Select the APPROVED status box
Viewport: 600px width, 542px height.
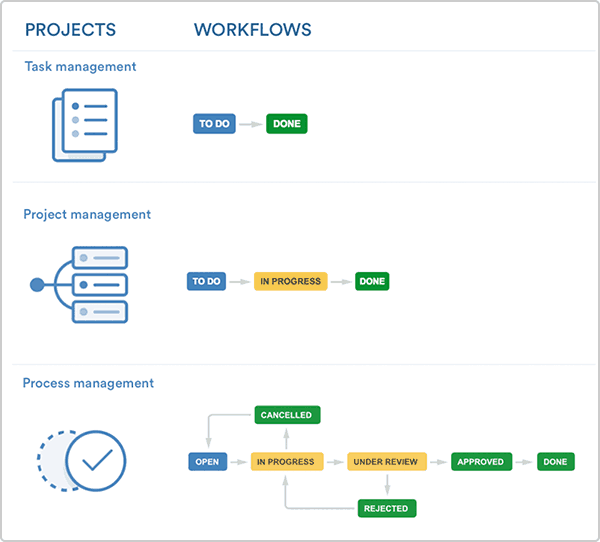(x=481, y=462)
